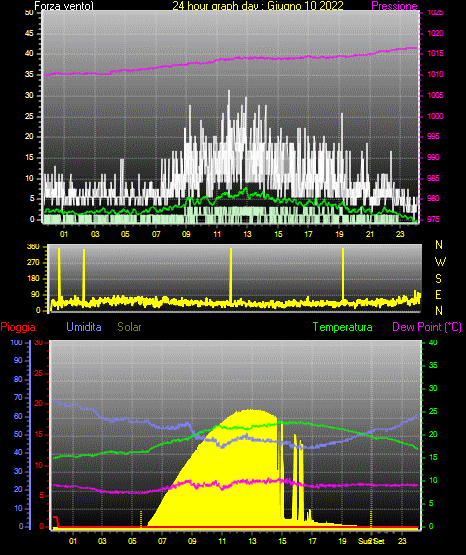This screenshot has height=555, width=466.
Task: Click wind direction axis value 90
Action: pyautogui.click(x=35, y=294)
